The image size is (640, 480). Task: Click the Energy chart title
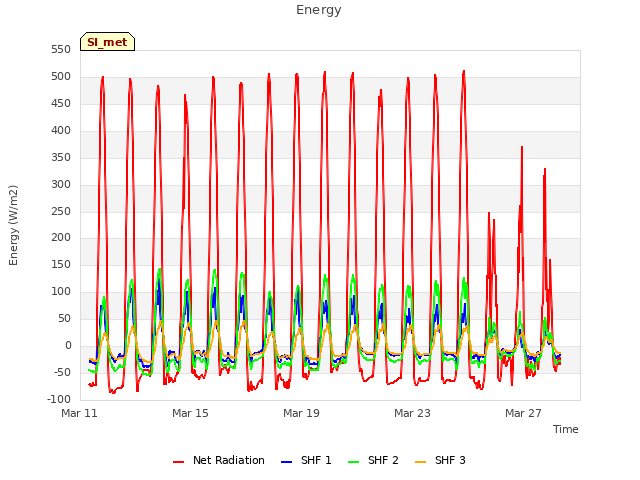pos(319,10)
